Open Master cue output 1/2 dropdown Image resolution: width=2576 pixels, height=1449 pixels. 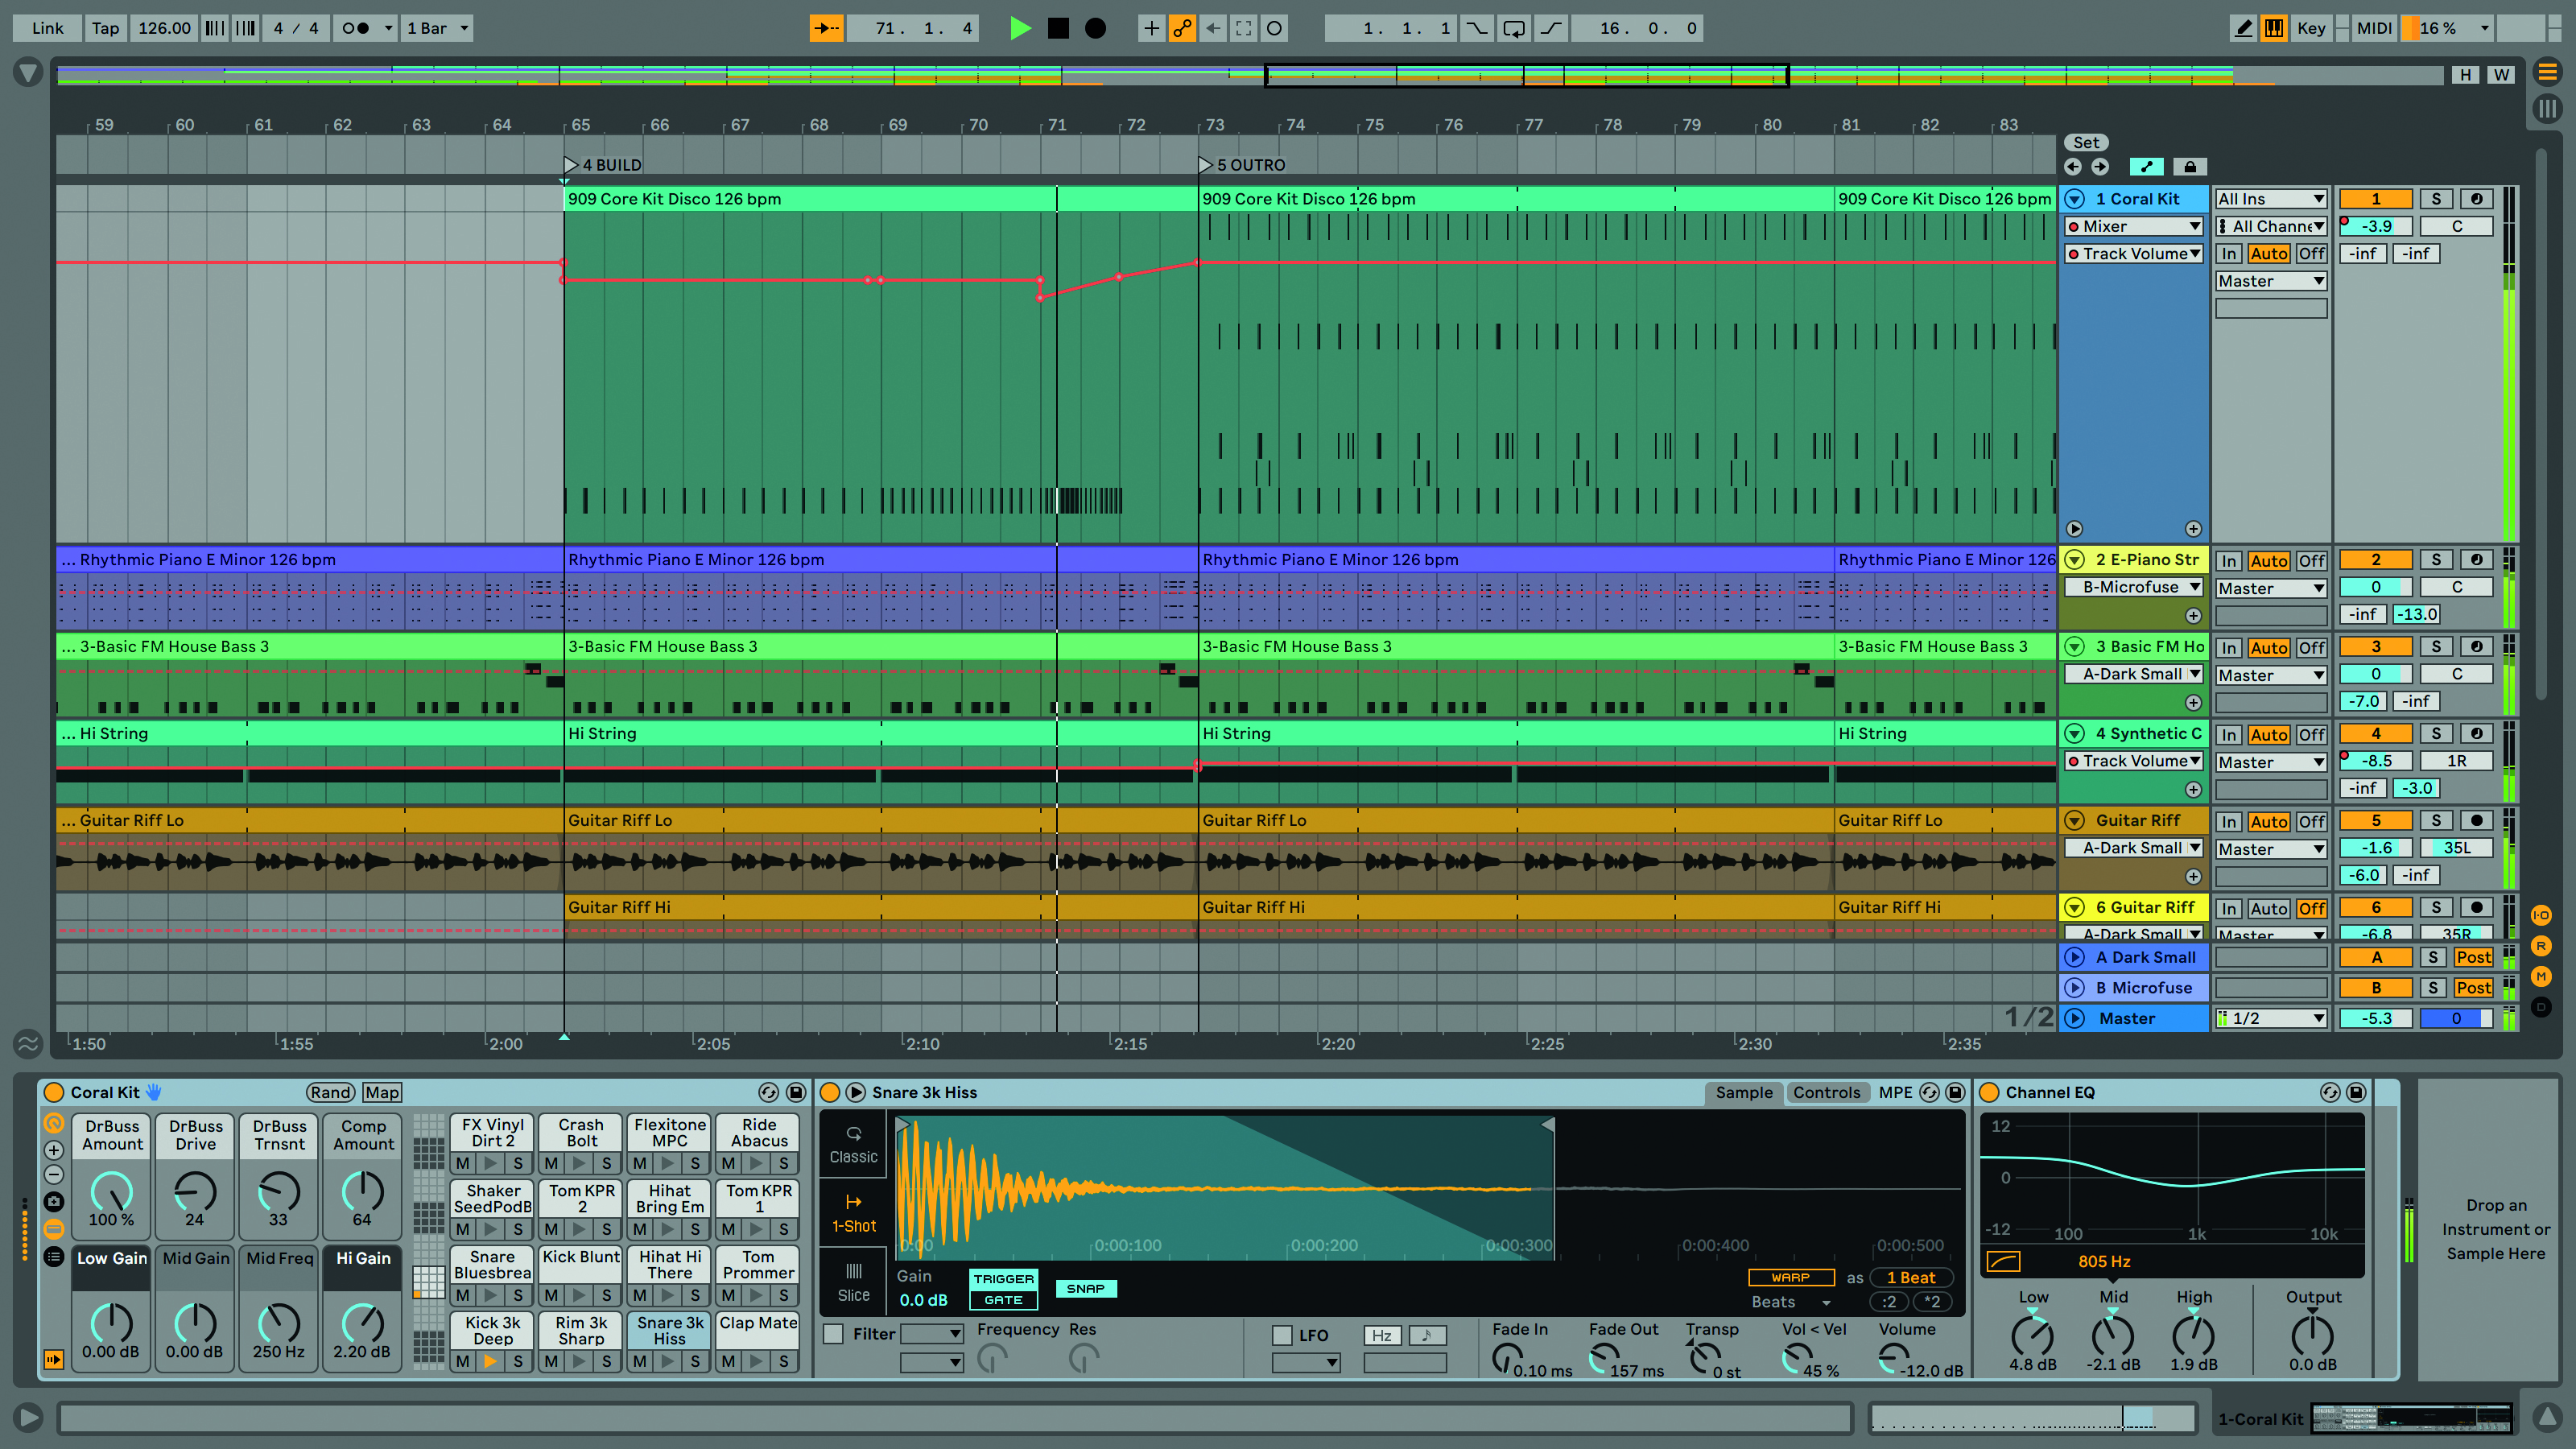tap(2271, 1019)
